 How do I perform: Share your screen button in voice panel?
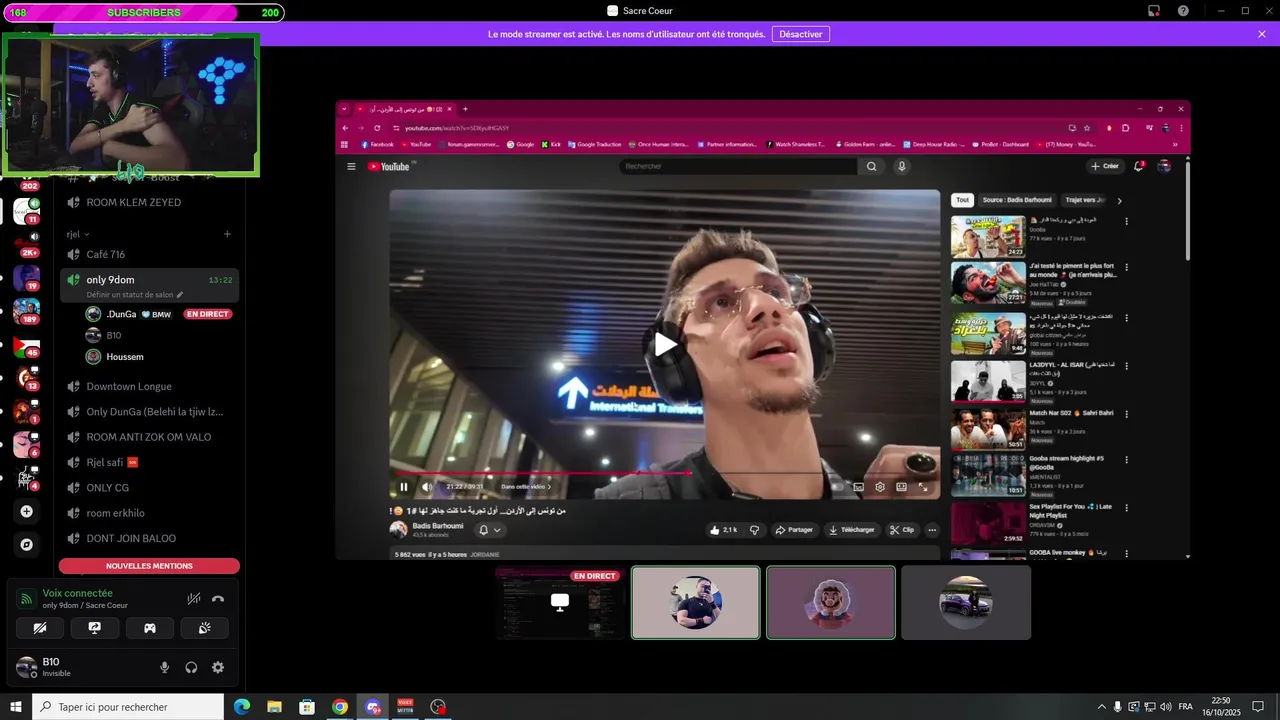coord(95,628)
